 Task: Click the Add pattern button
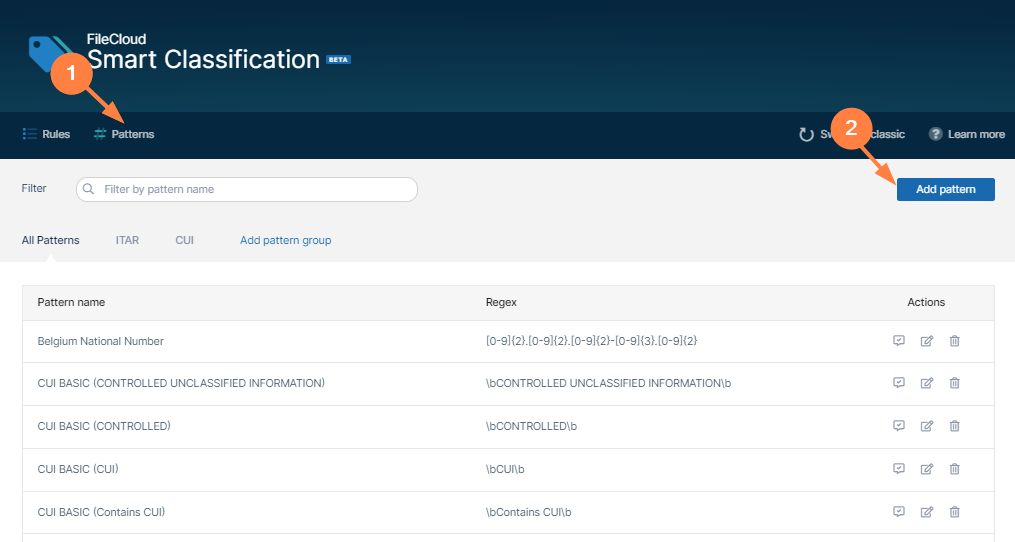pyautogui.click(x=945, y=189)
